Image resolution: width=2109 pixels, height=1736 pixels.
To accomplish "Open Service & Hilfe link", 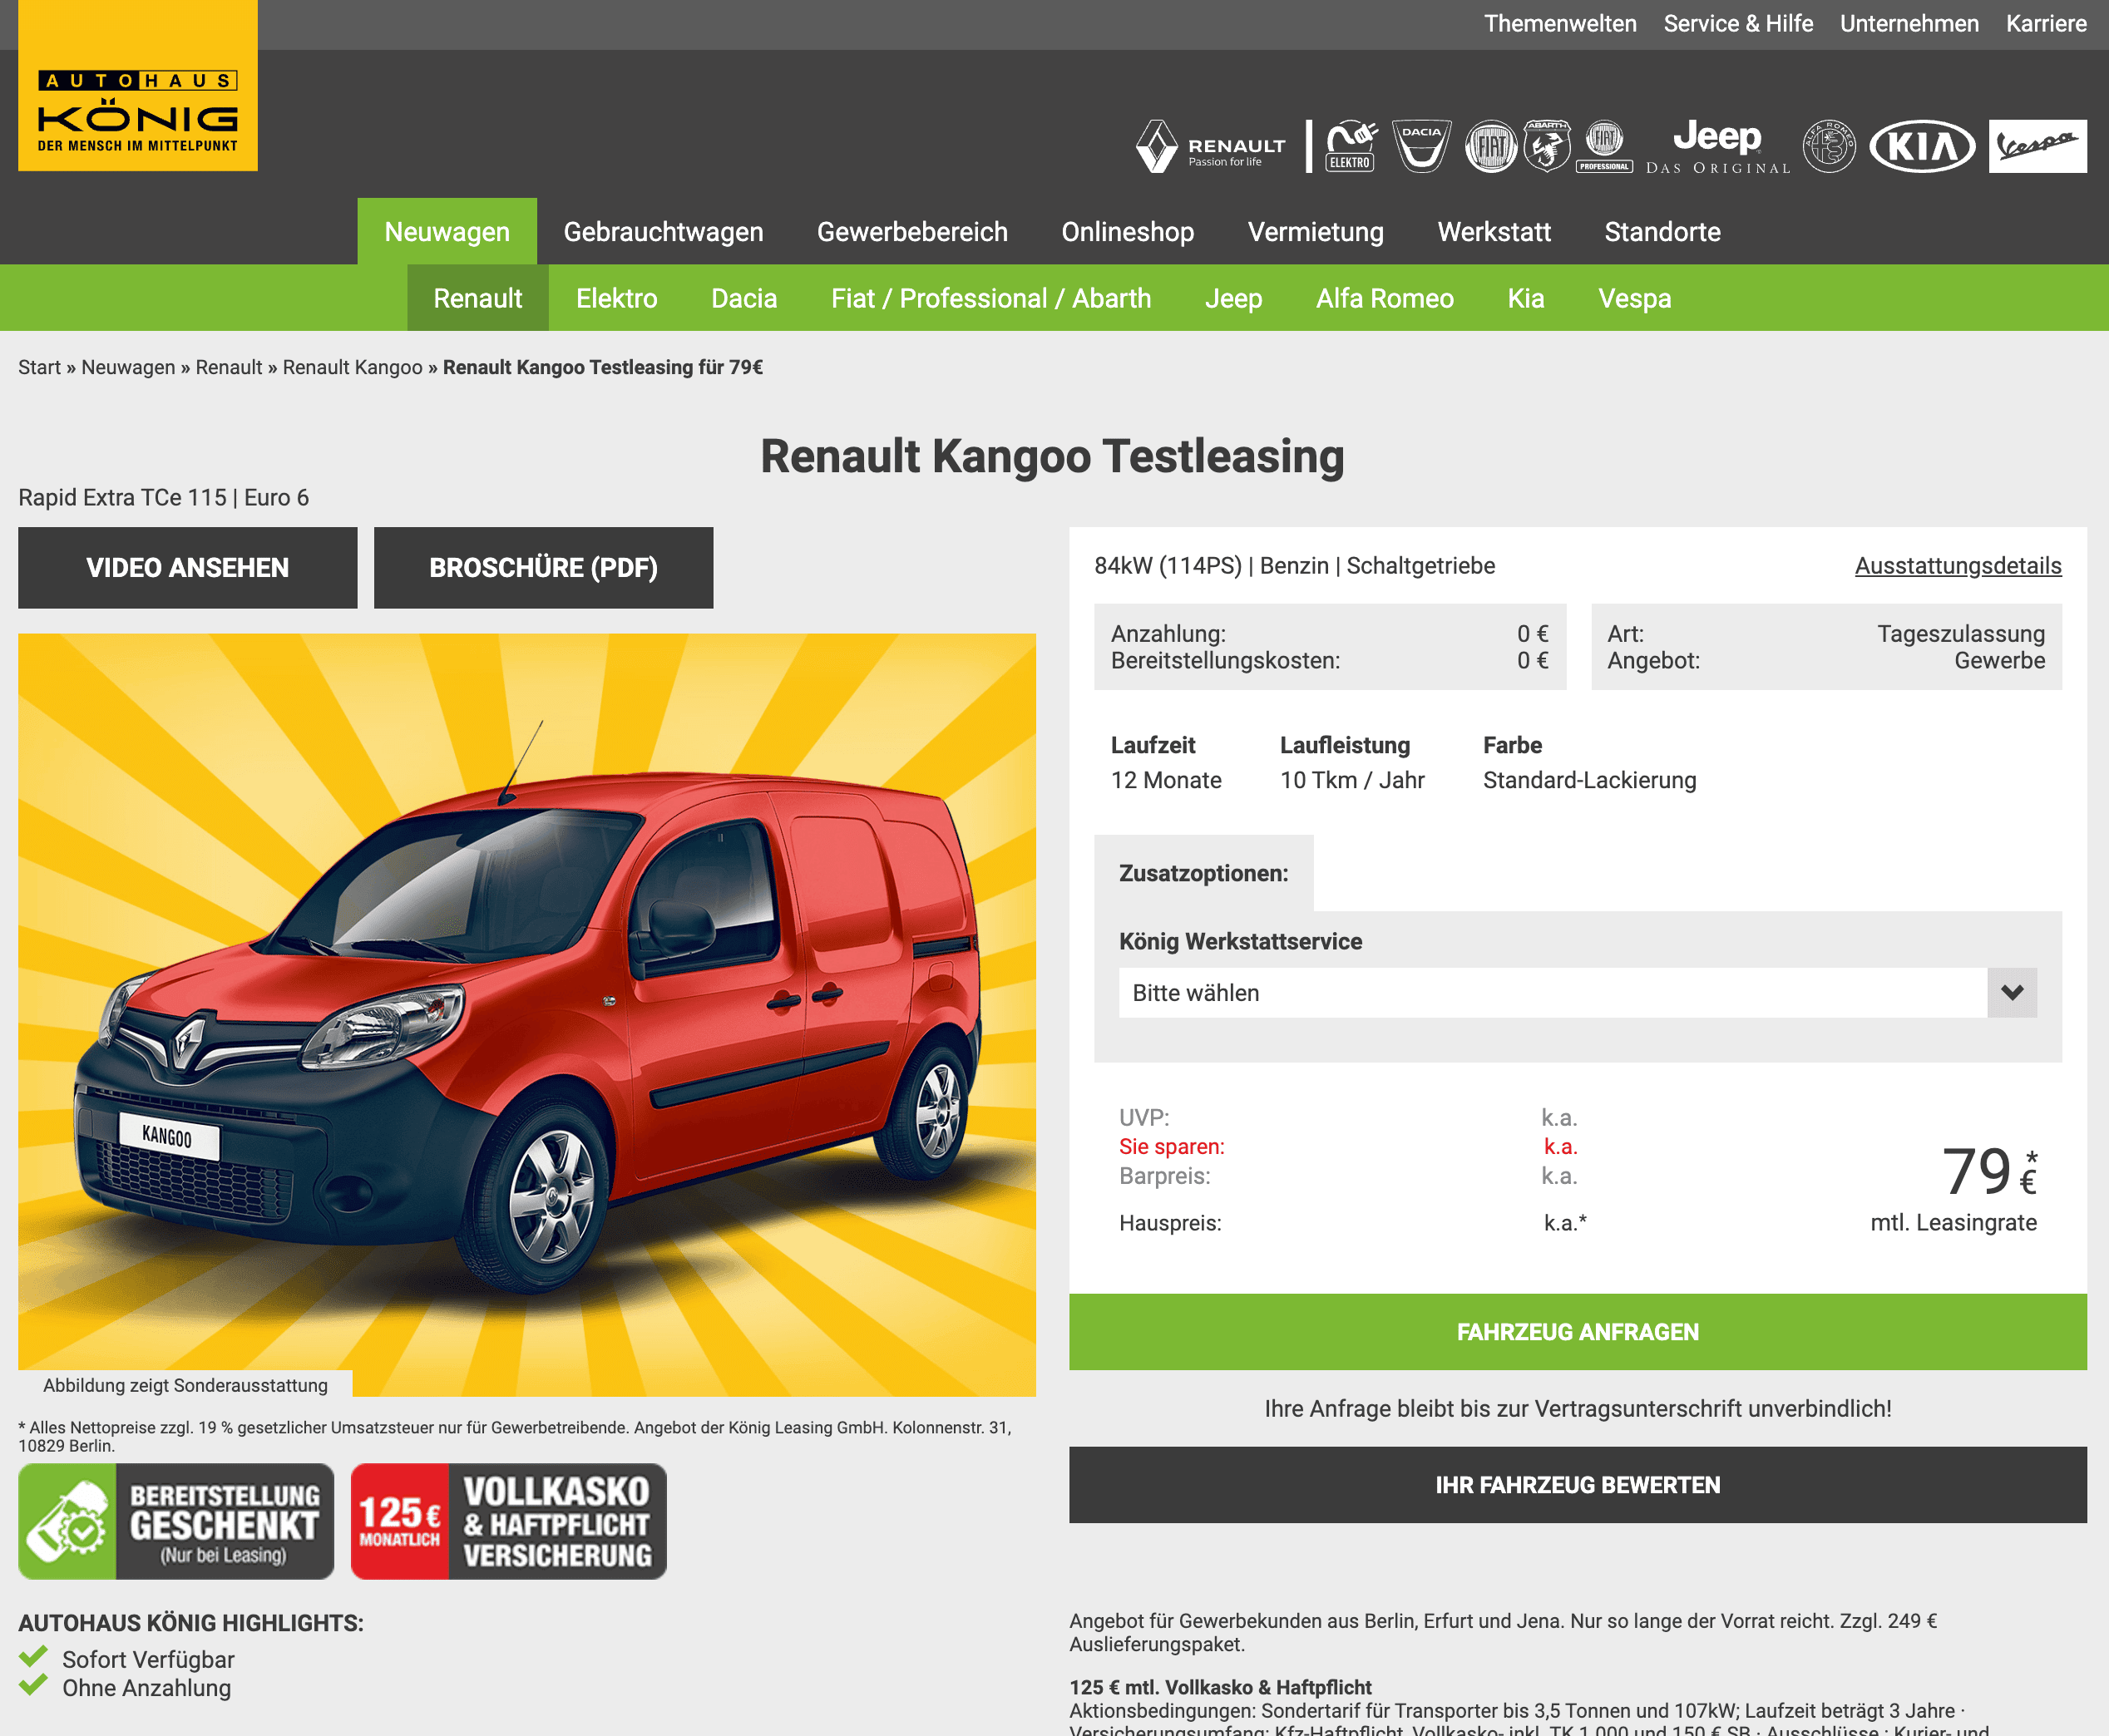I will 1738,24.
